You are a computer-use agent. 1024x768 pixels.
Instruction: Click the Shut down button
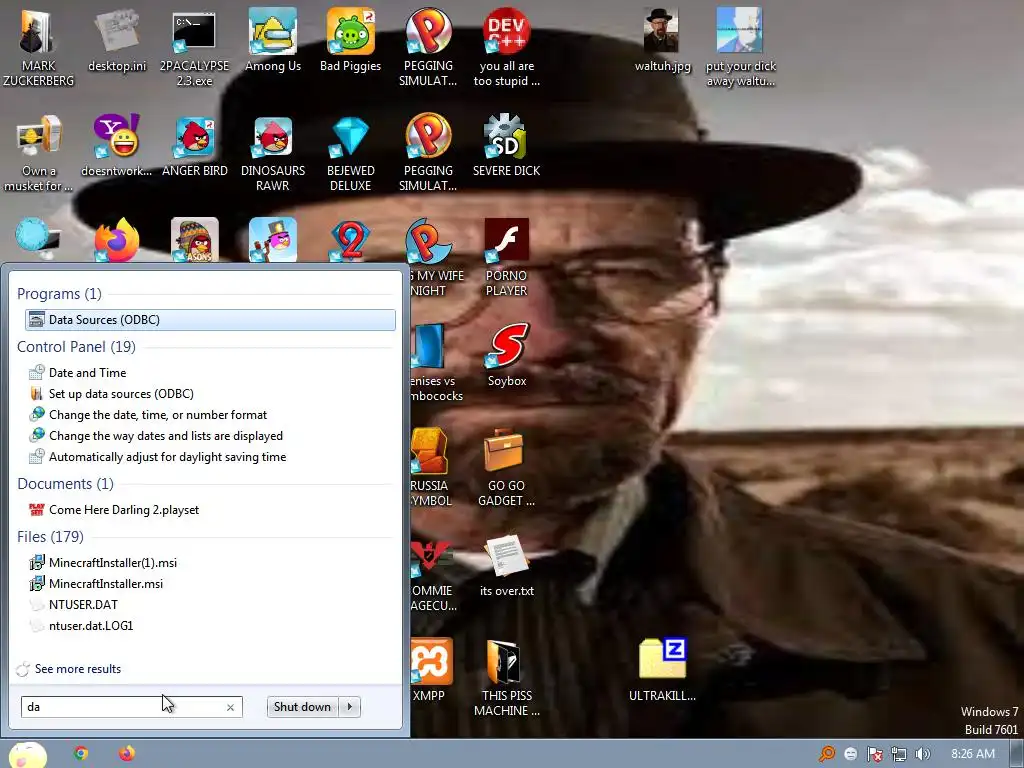(302, 707)
